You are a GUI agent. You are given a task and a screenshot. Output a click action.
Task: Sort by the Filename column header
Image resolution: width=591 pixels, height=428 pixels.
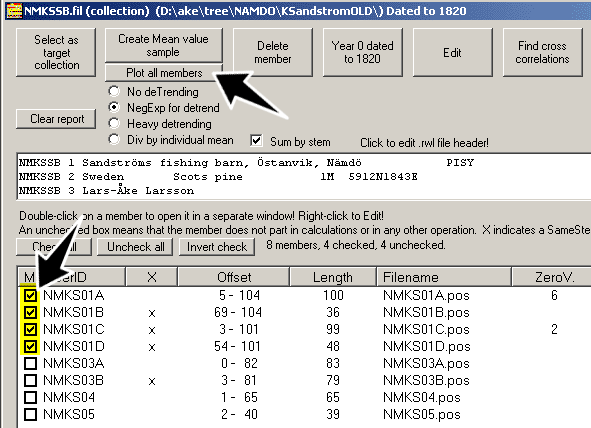444,277
